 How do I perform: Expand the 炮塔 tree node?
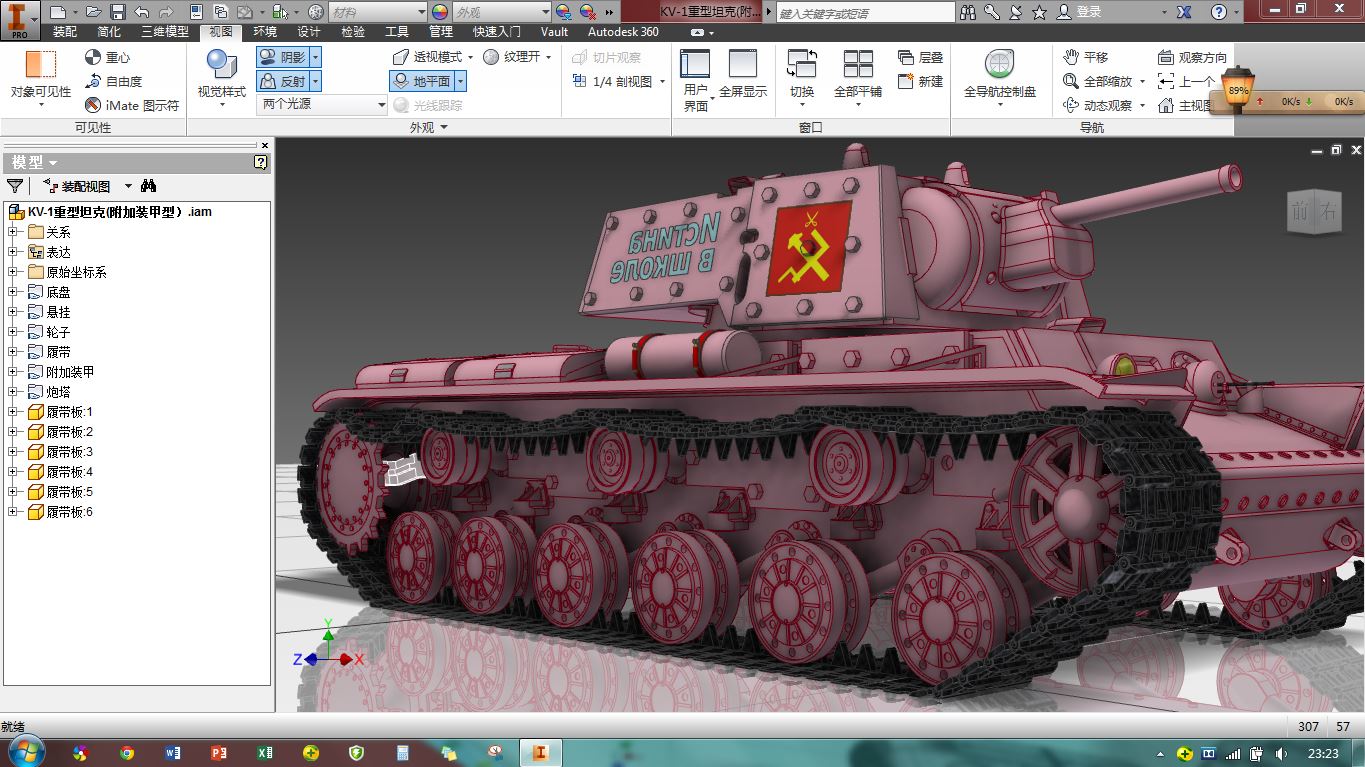pyautogui.click(x=12, y=392)
